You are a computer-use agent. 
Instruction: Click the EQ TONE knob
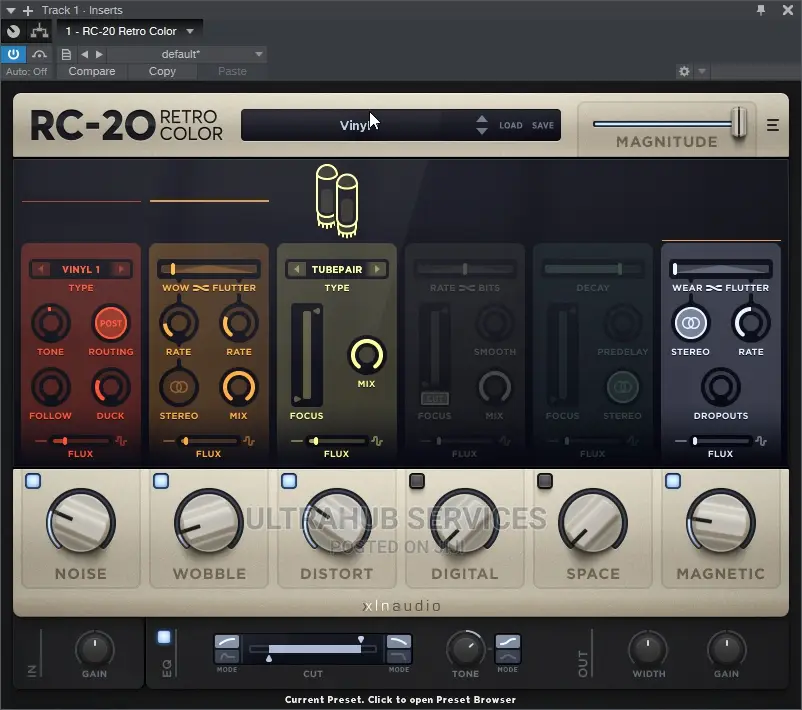tap(465, 649)
